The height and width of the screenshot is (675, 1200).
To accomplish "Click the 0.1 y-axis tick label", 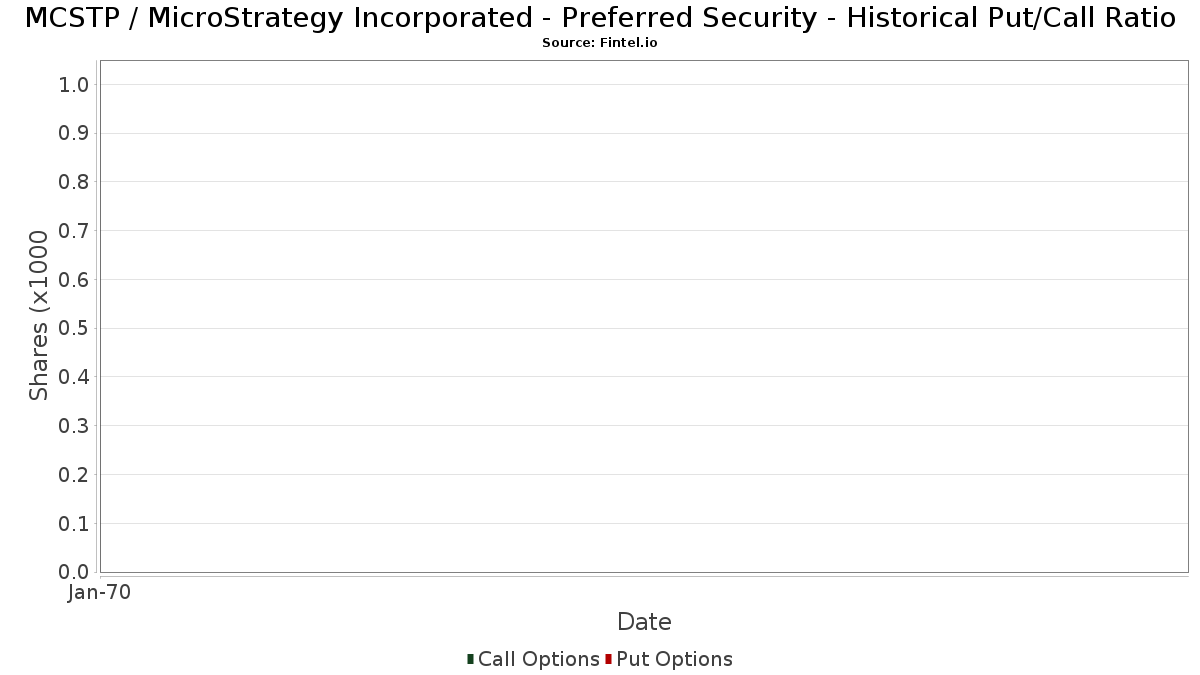I will coord(74,523).
